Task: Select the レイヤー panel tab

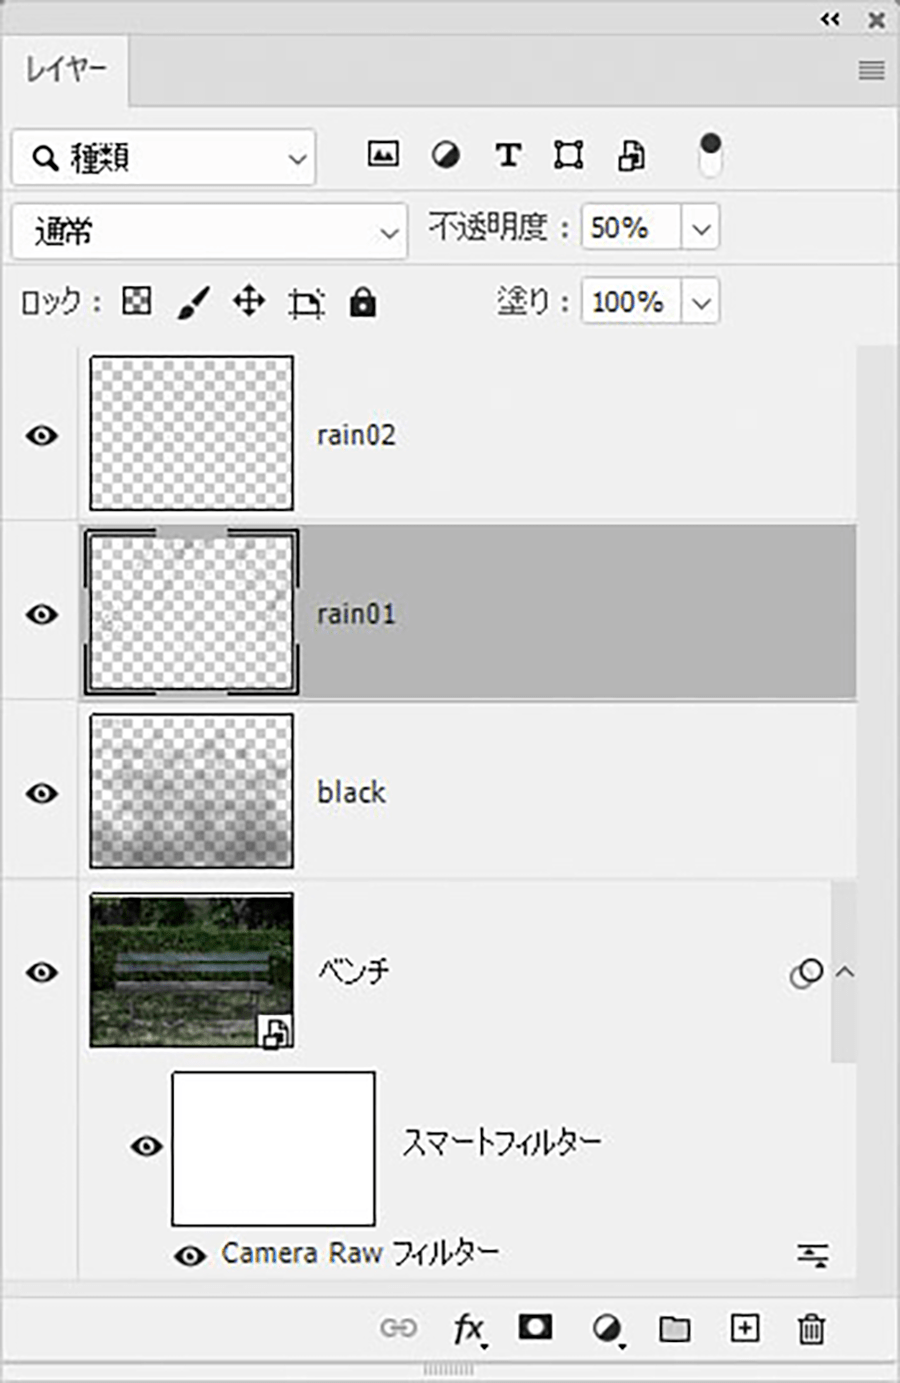Action: coord(65,70)
